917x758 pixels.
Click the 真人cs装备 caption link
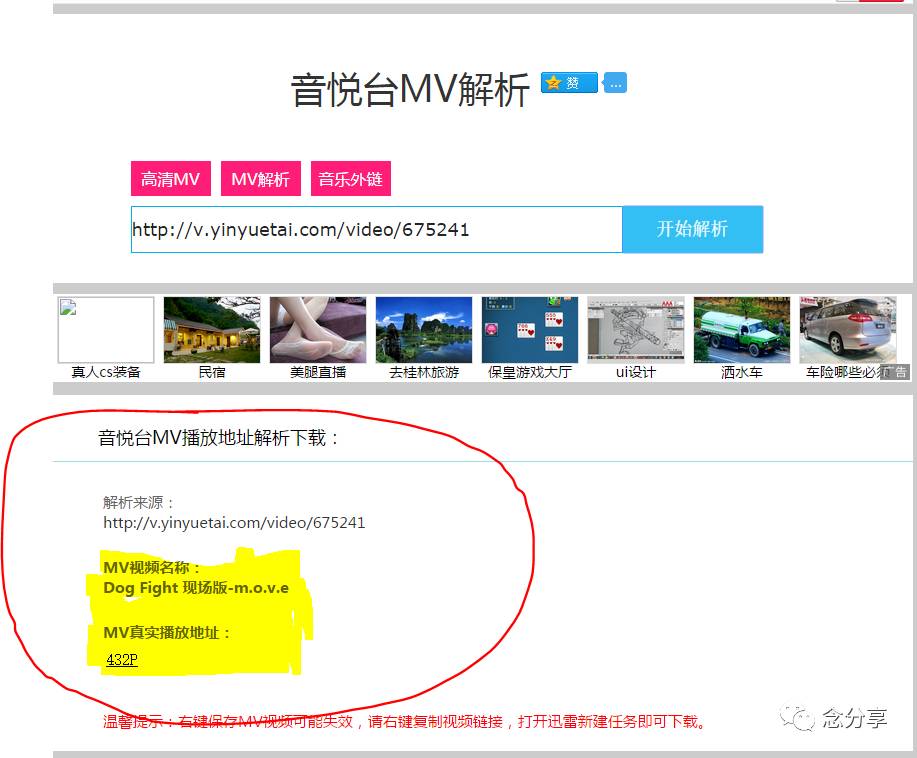click(106, 372)
